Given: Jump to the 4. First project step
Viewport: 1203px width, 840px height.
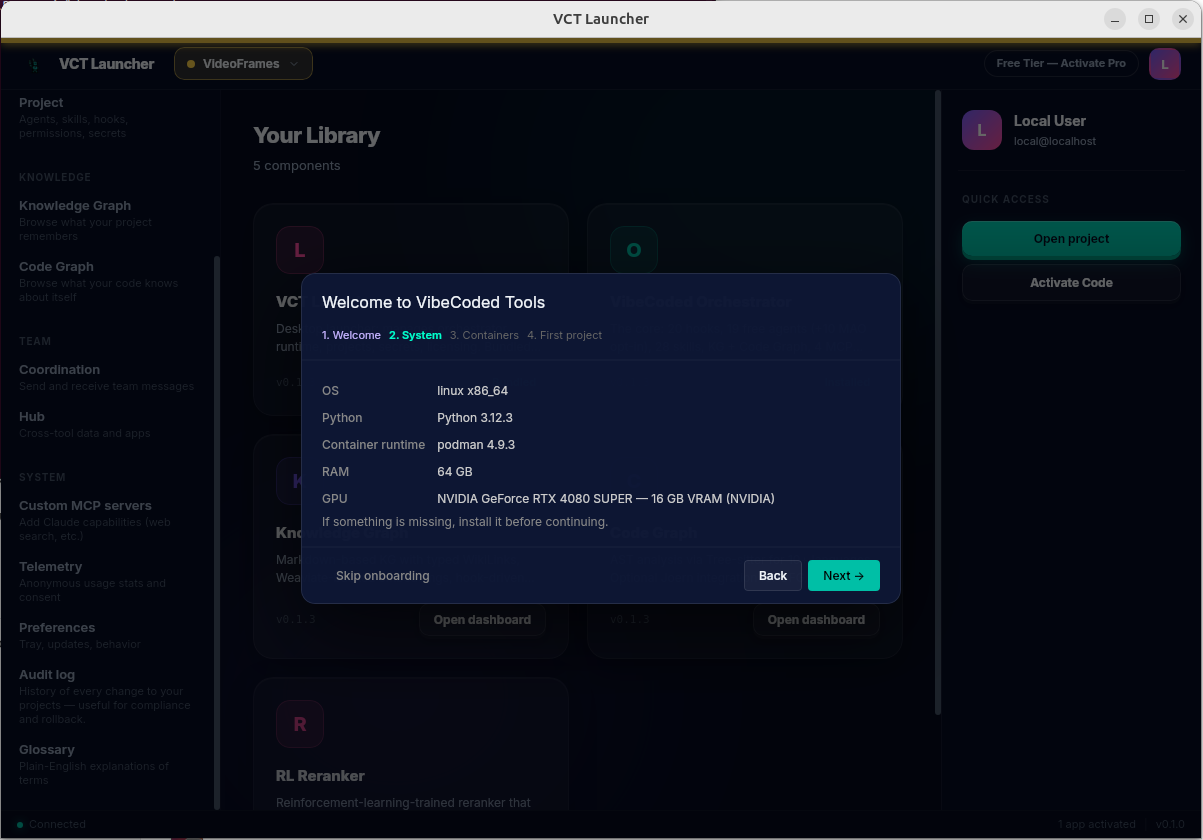Looking at the screenshot, I should [x=564, y=335].
